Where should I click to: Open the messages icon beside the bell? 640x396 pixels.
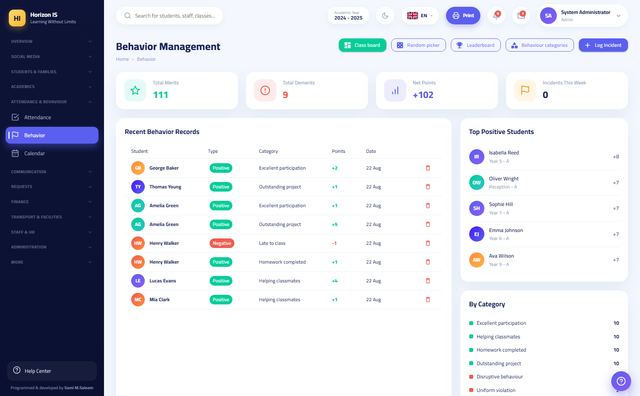click(521, 16)
